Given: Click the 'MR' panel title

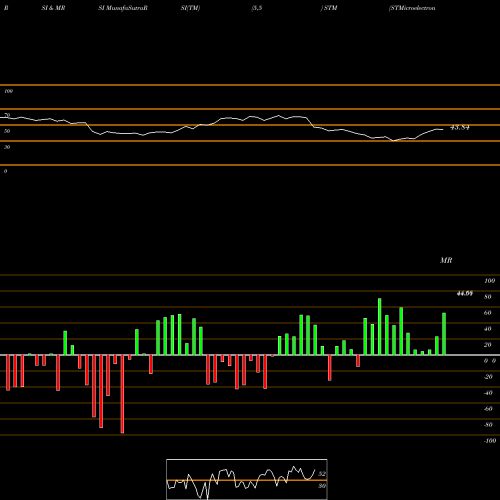Looking at the screenshot, I should click(446, 260).
